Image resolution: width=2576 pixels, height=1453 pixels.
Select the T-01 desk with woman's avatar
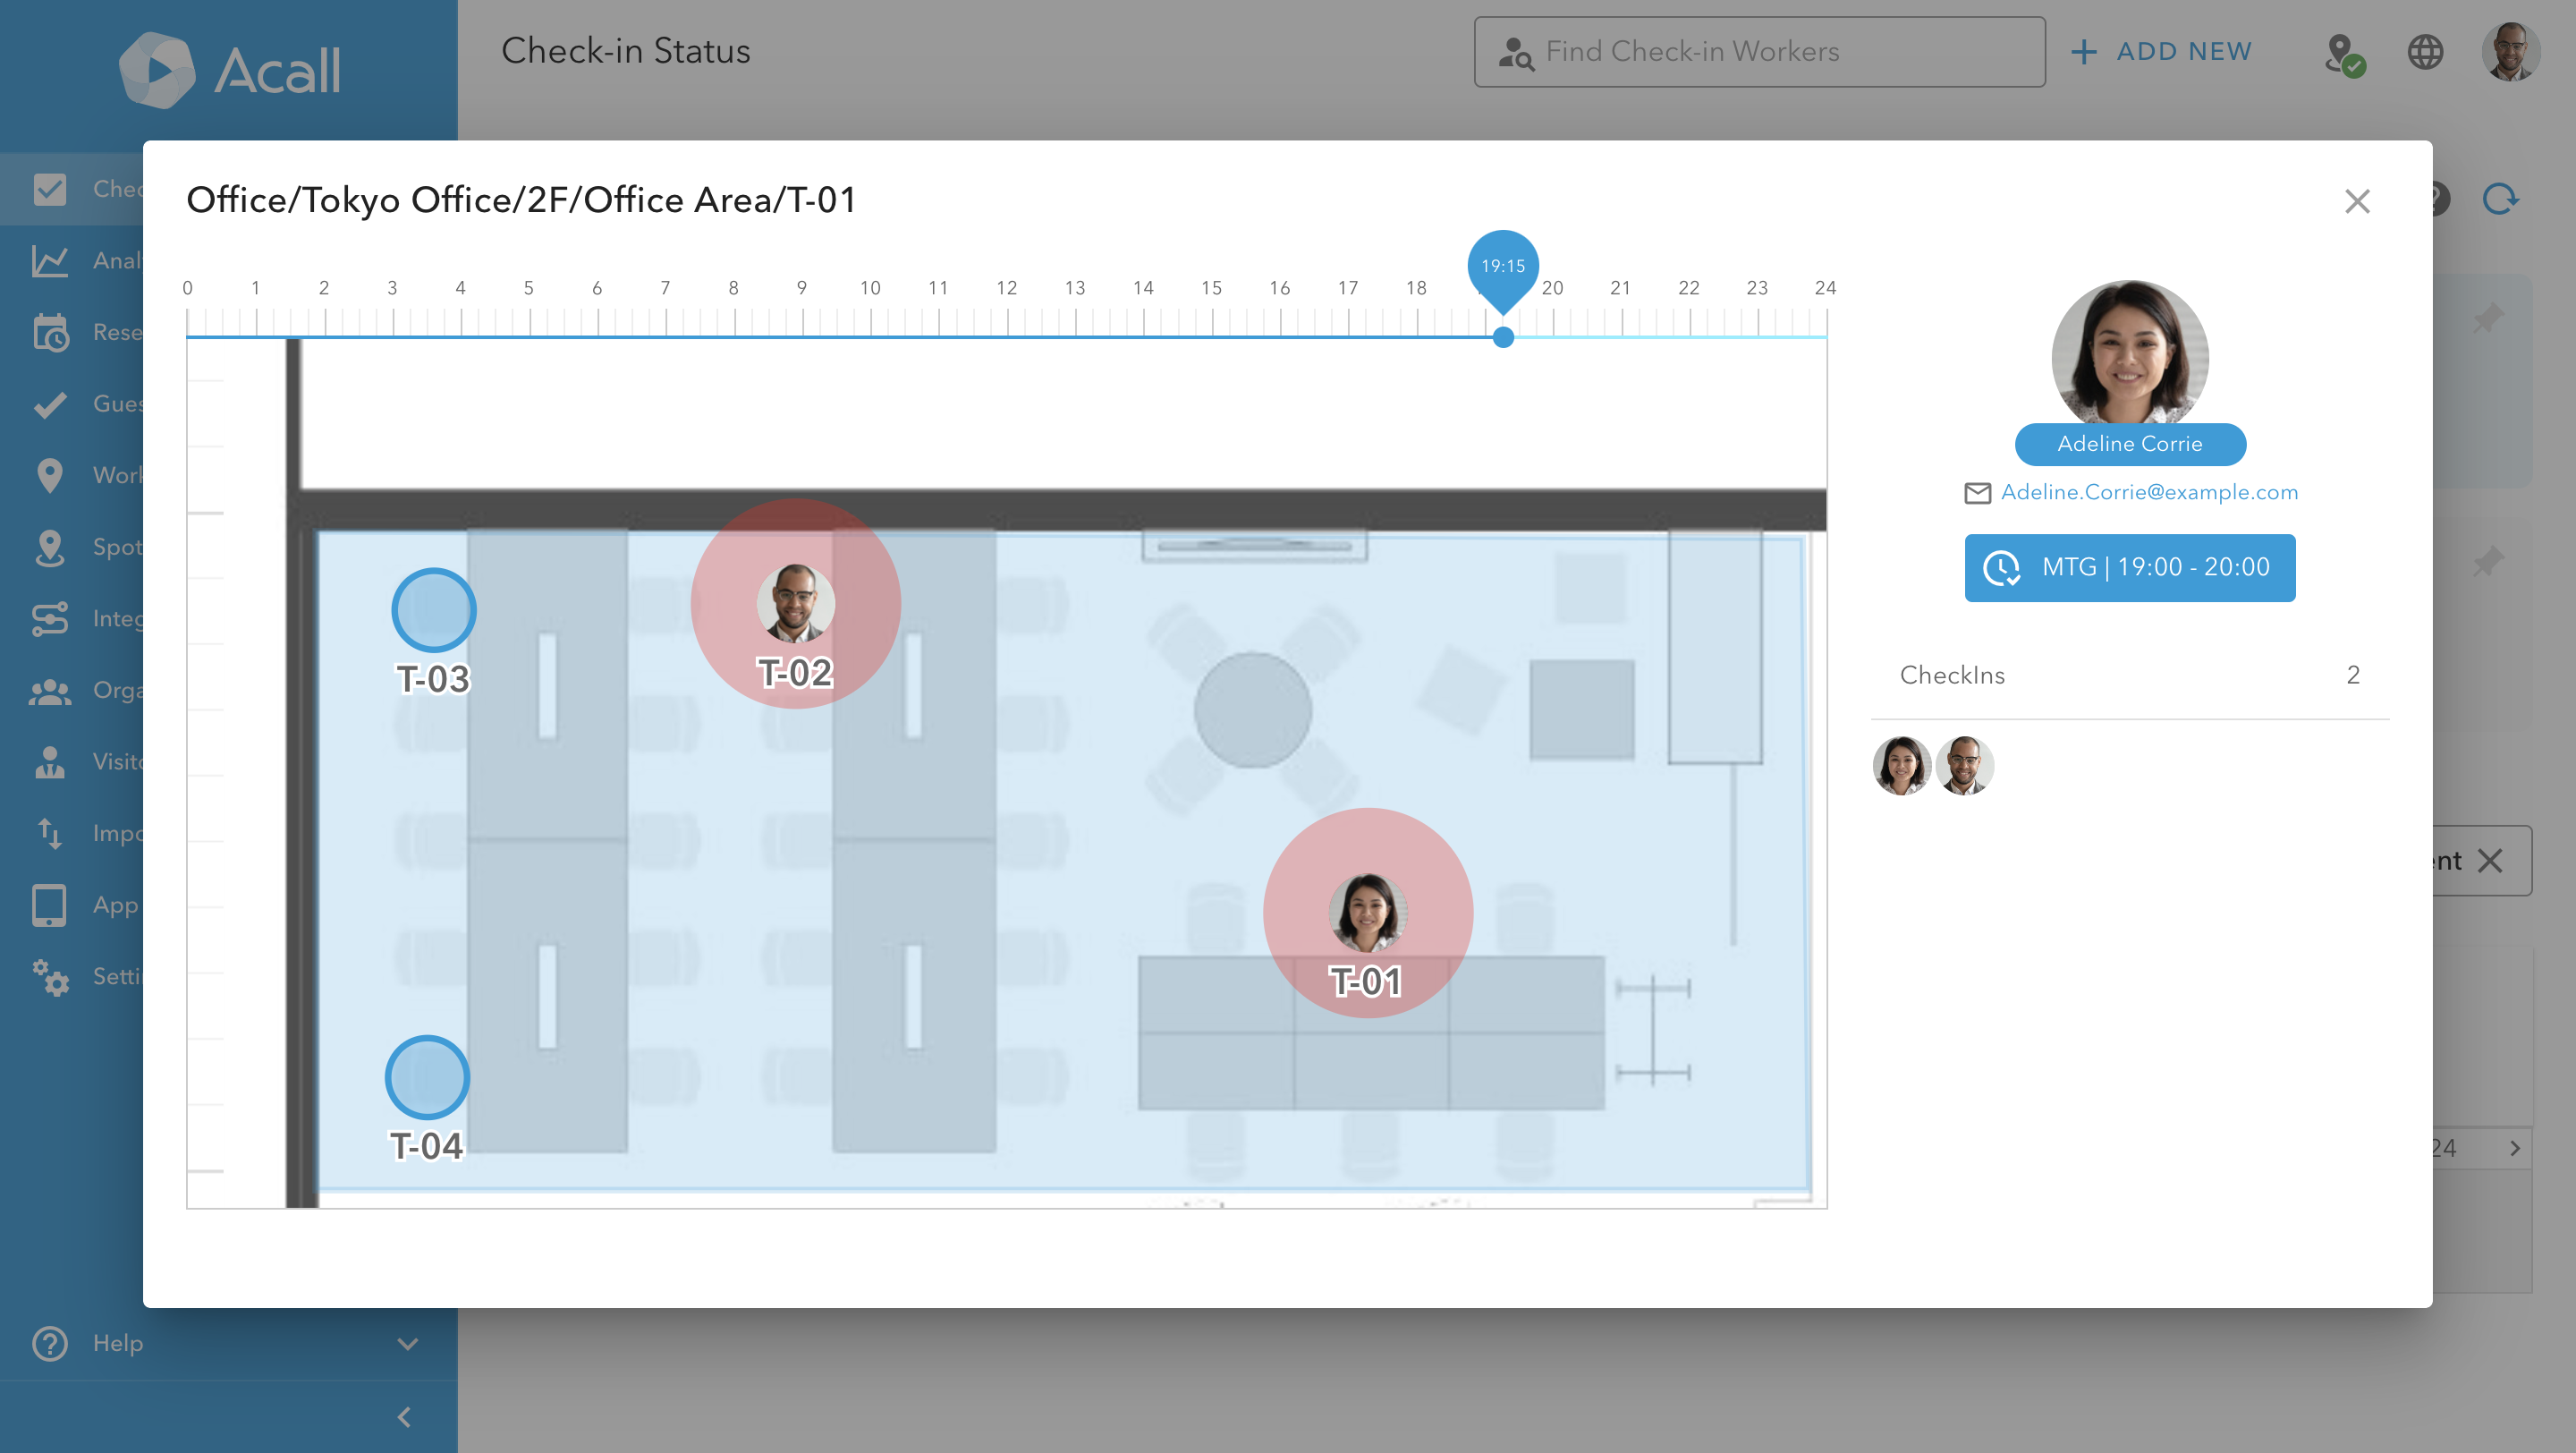(1368, 913)
